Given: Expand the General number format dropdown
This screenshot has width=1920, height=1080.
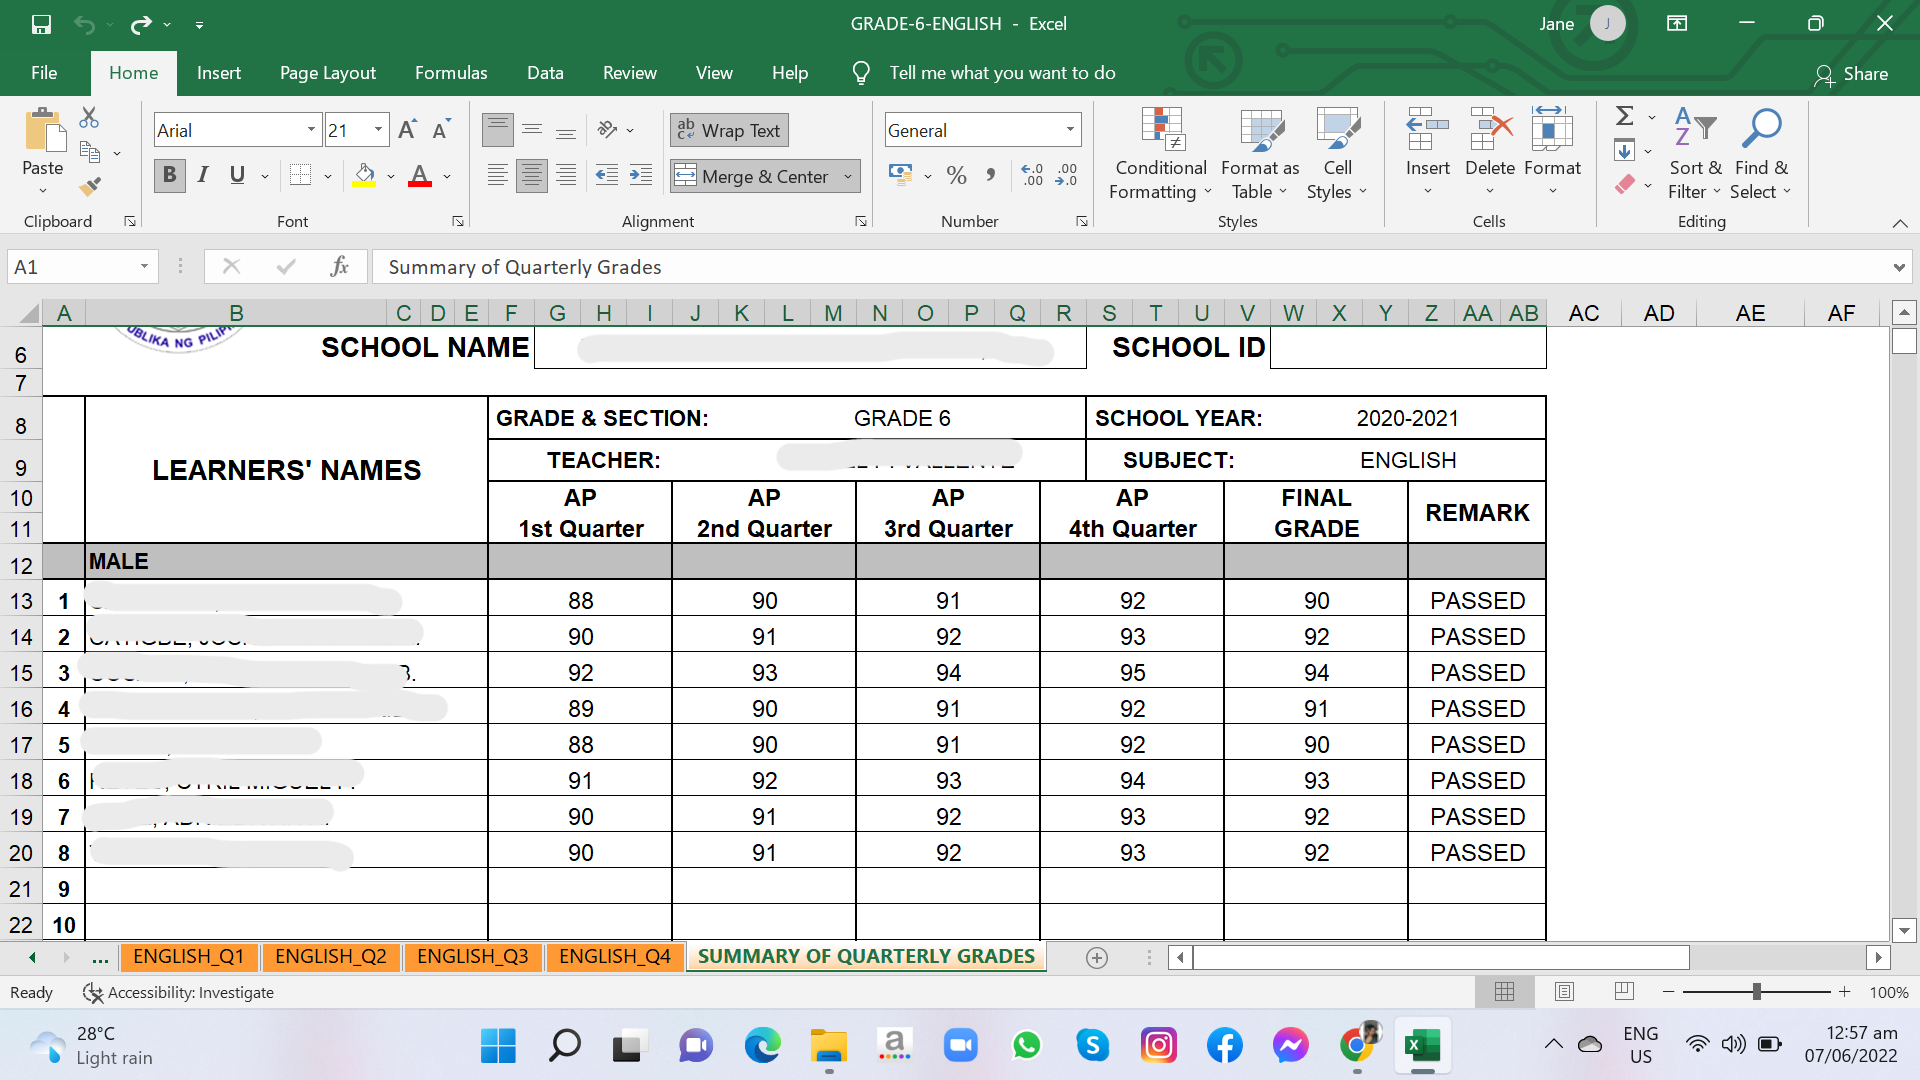Looking at the screenshot, I should pyautogui.click(x=1070, y=130).
